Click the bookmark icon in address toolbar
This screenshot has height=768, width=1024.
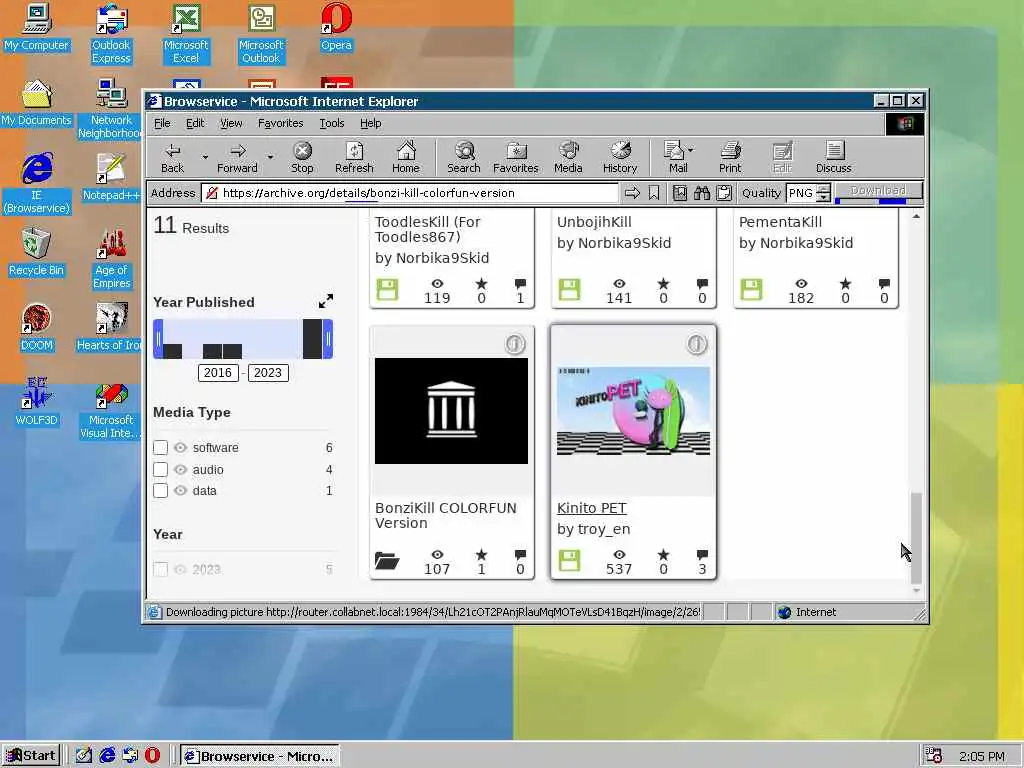click(654, 193)
